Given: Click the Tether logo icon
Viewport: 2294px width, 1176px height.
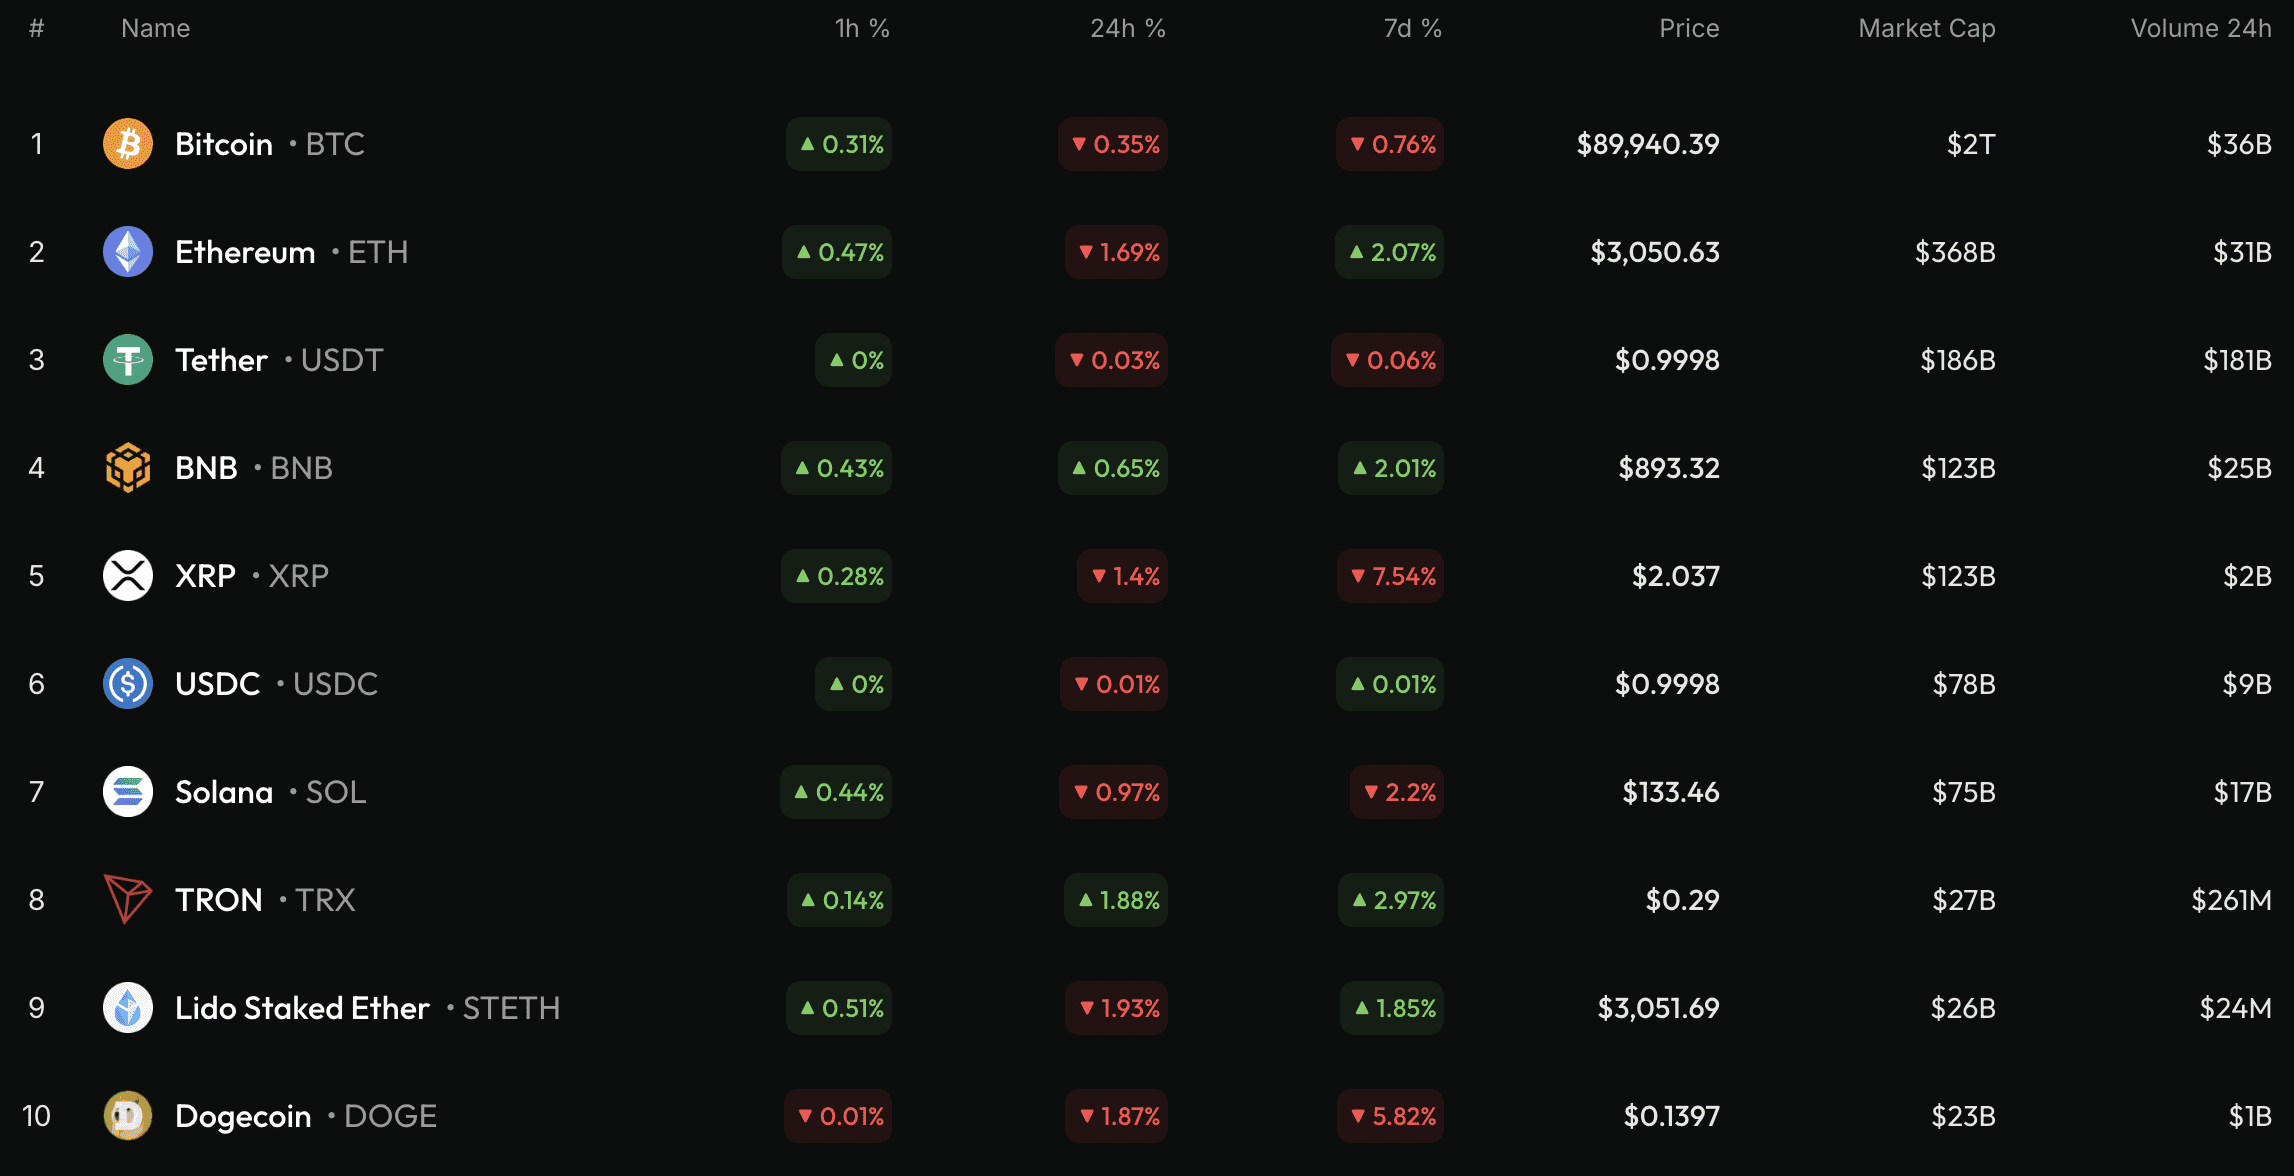Looking at the screenshot, I should pos(126,360).
